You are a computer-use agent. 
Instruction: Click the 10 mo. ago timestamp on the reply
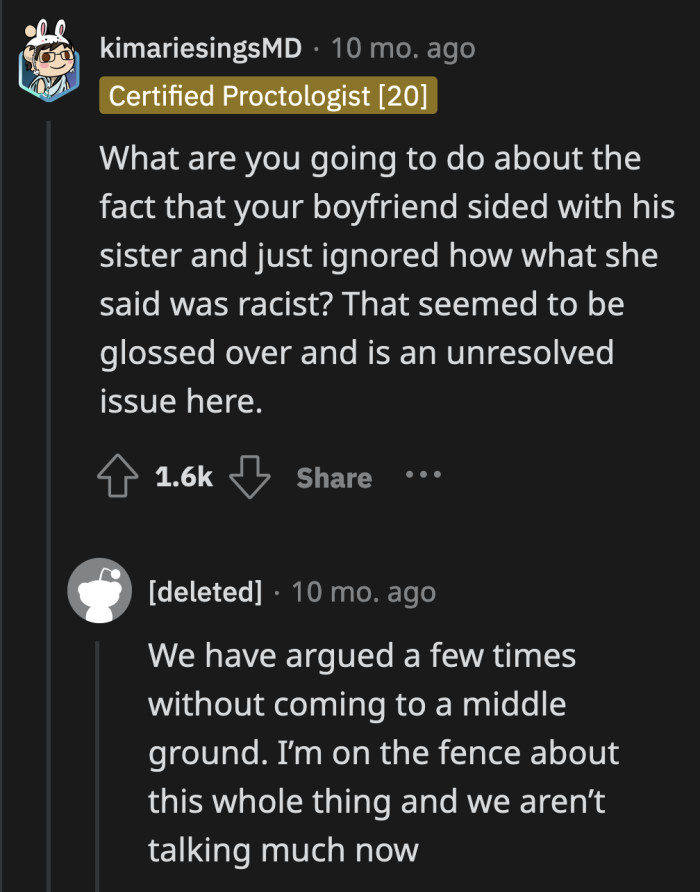tap(365, 591)
